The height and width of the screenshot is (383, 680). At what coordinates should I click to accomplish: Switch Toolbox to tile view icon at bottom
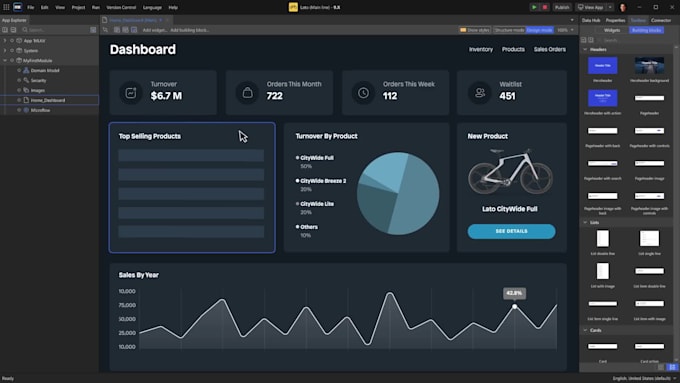pos(672,367)
